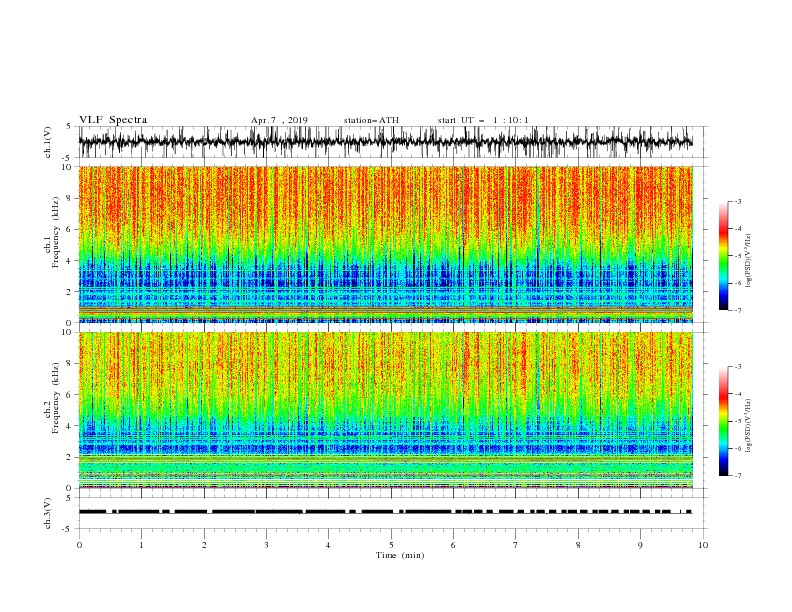Click the "ch.2 Frequency (kHz)" axis label
This screenshot has height=612, width=792.
pyautogui.click(x=52, y=398)
